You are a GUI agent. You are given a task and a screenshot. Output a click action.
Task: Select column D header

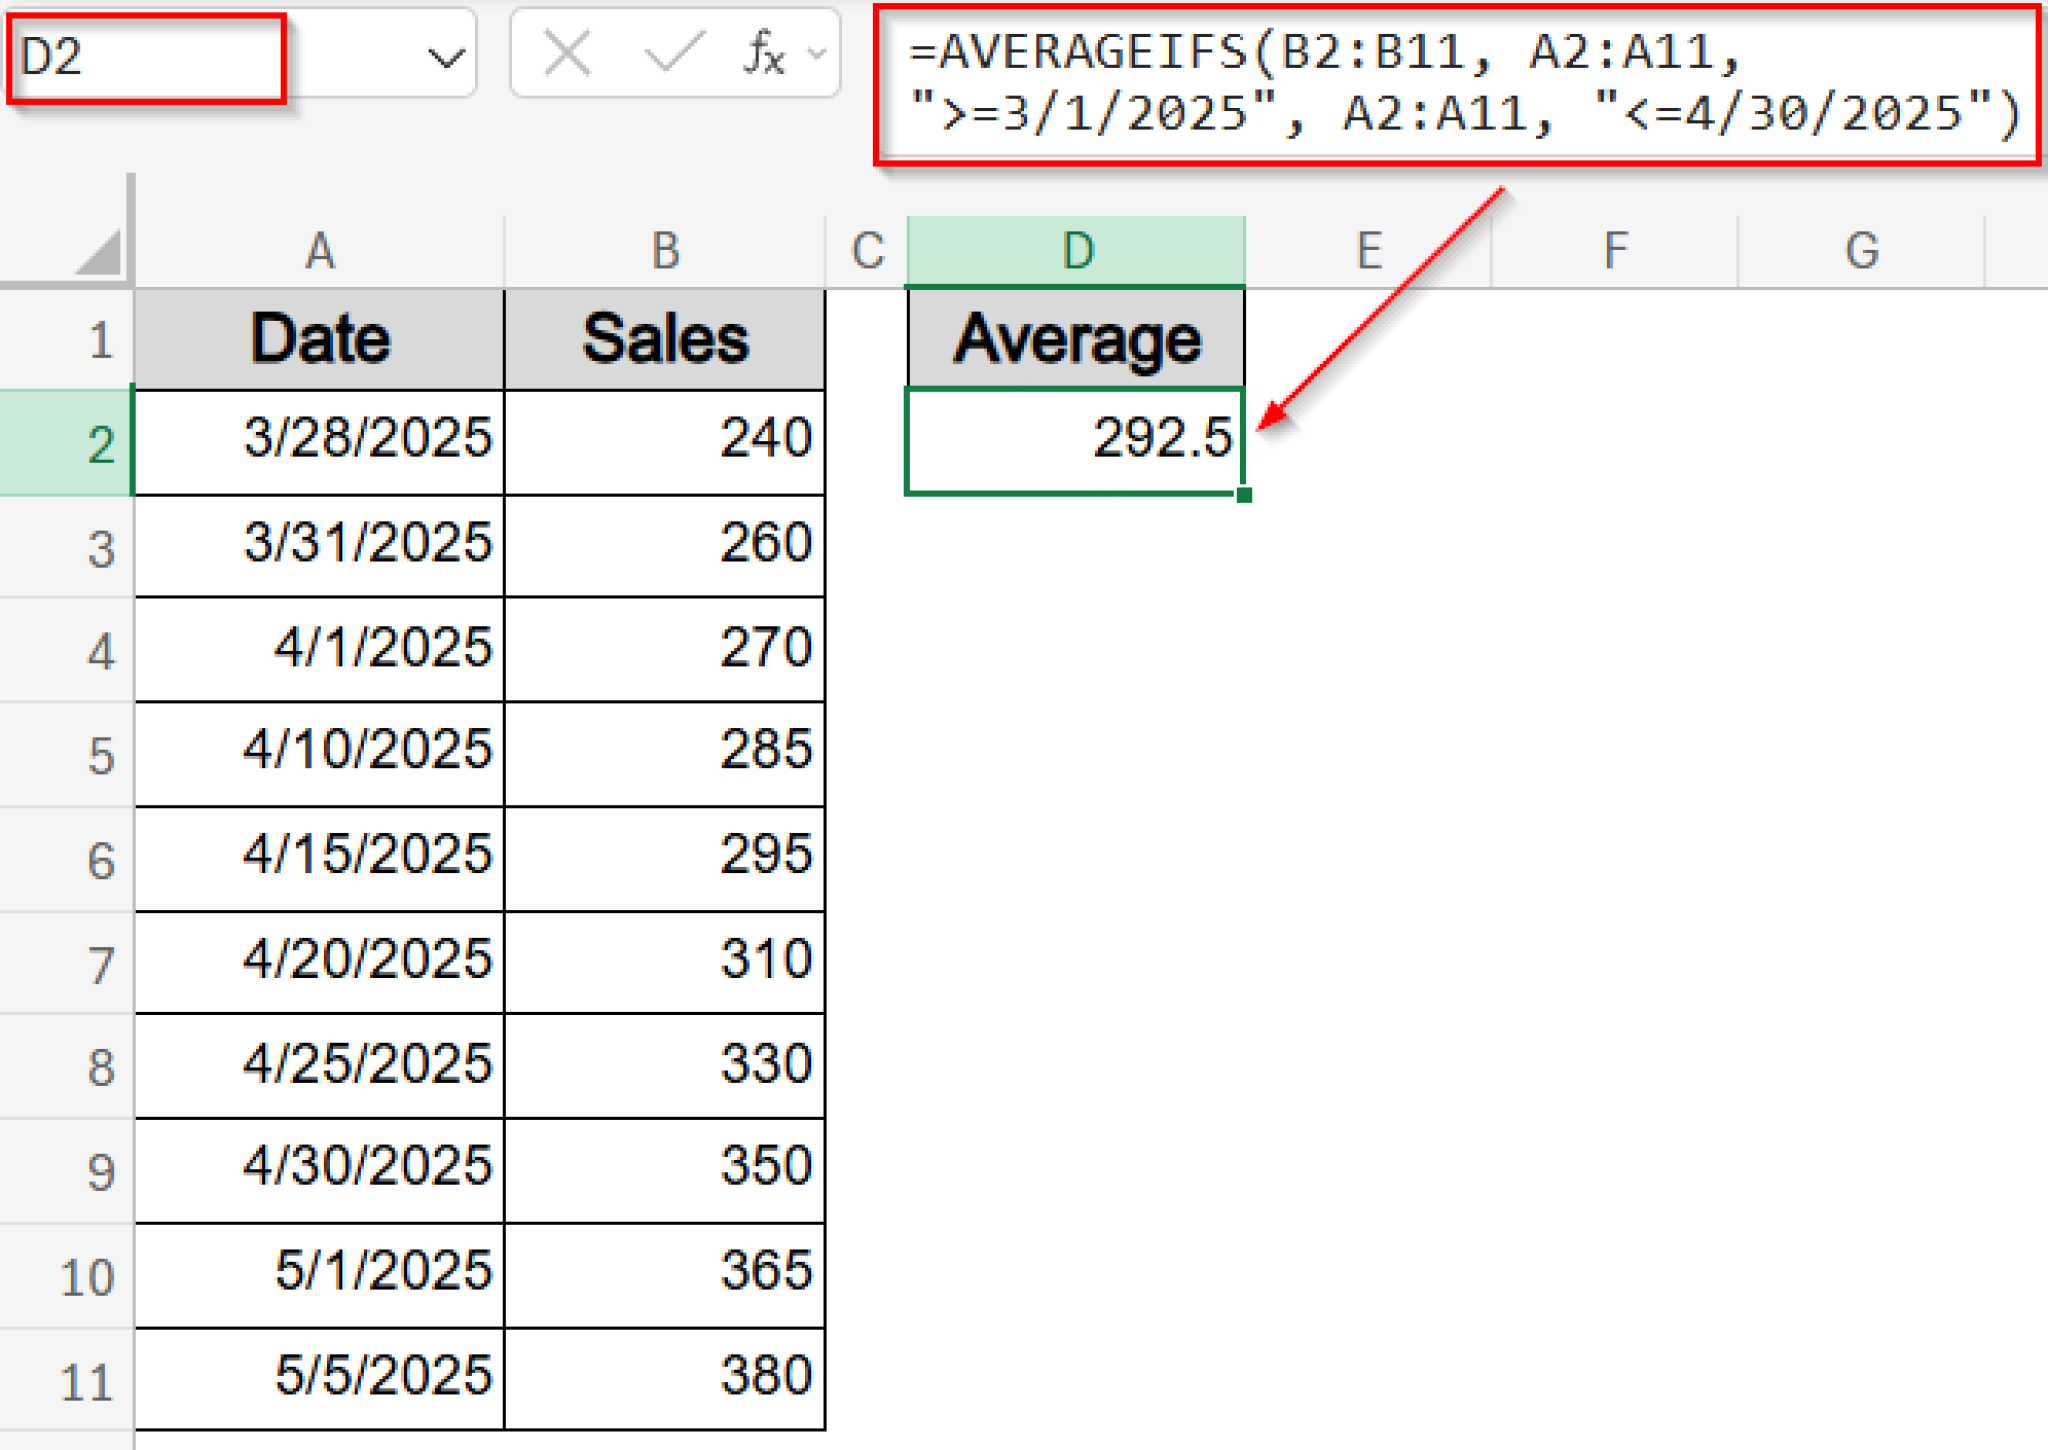click(1075, 250)
